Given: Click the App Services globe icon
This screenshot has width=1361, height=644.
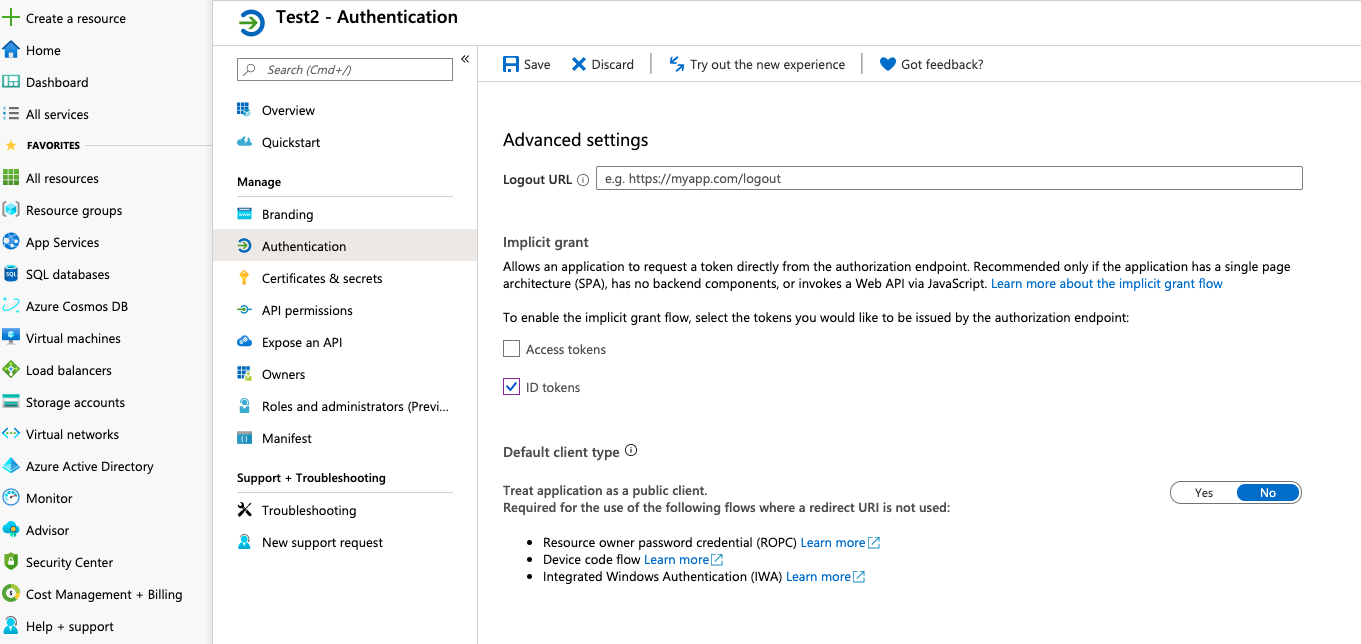Looking at the screenshot, I should point(11,242).
